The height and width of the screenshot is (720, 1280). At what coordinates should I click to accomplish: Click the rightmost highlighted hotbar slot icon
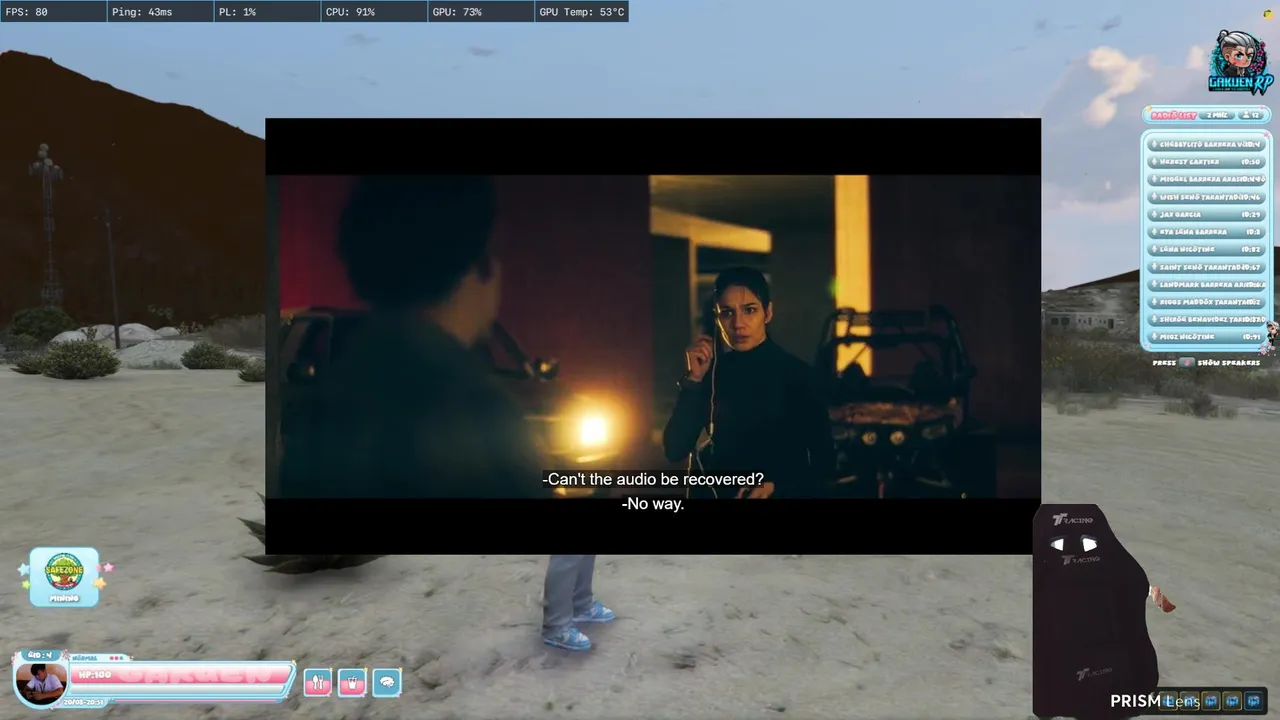pyautogui.click(x=1253, y=701)
